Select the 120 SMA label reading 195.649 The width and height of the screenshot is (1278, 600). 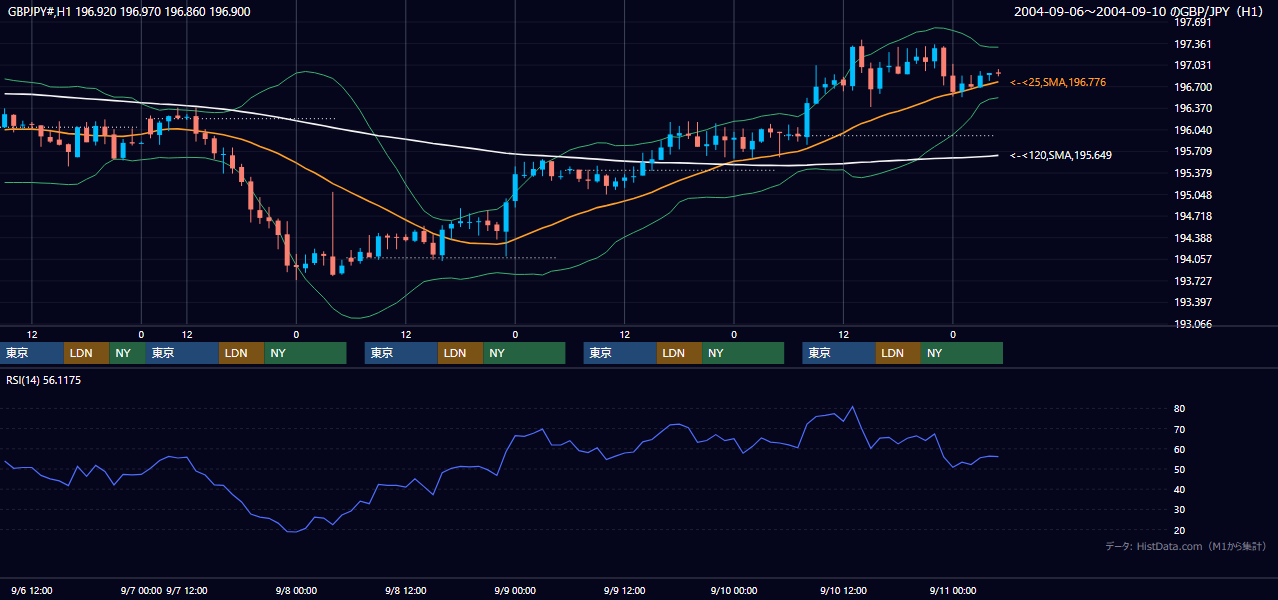(1061, 155)
